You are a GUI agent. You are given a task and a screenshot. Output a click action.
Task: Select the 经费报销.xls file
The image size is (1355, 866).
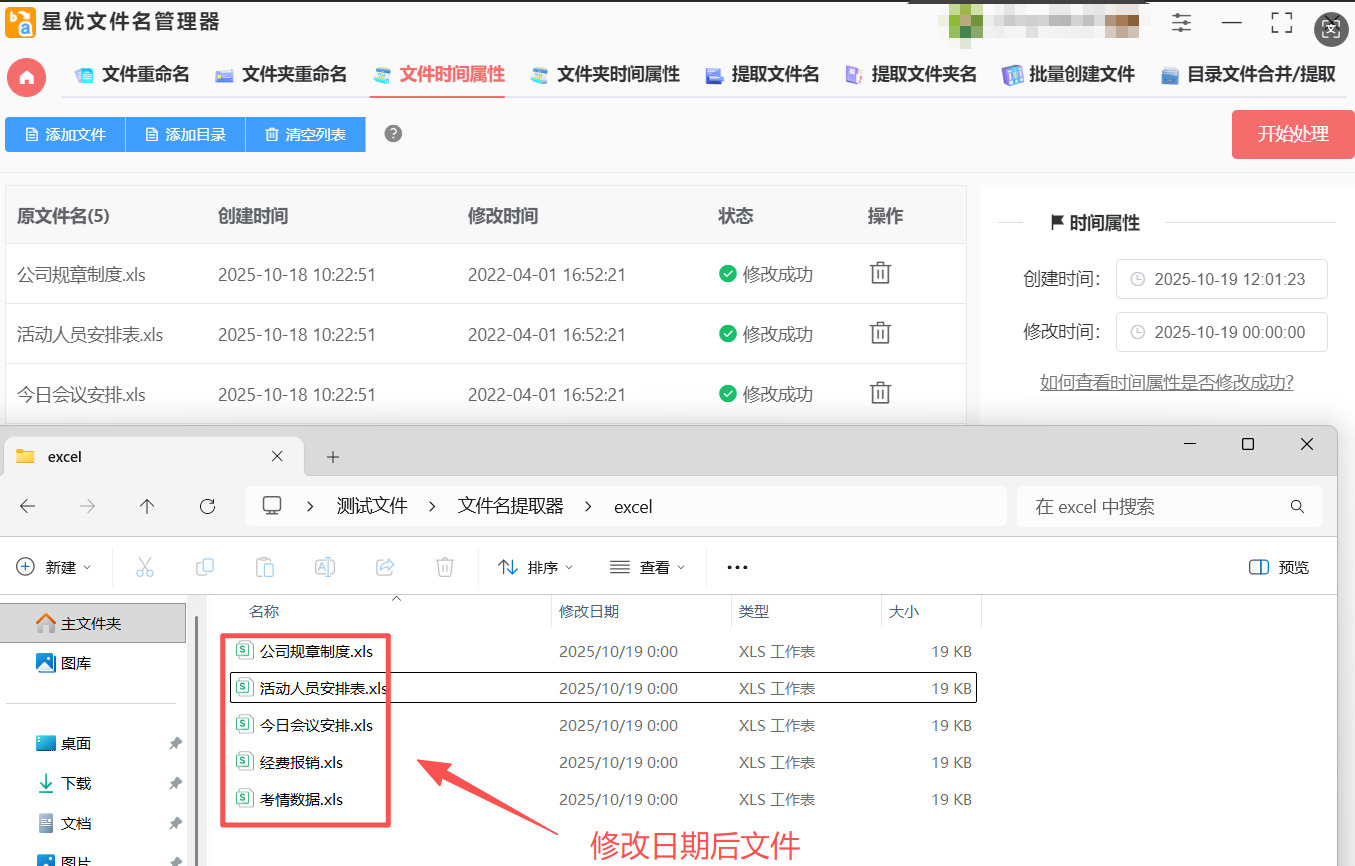301,762
